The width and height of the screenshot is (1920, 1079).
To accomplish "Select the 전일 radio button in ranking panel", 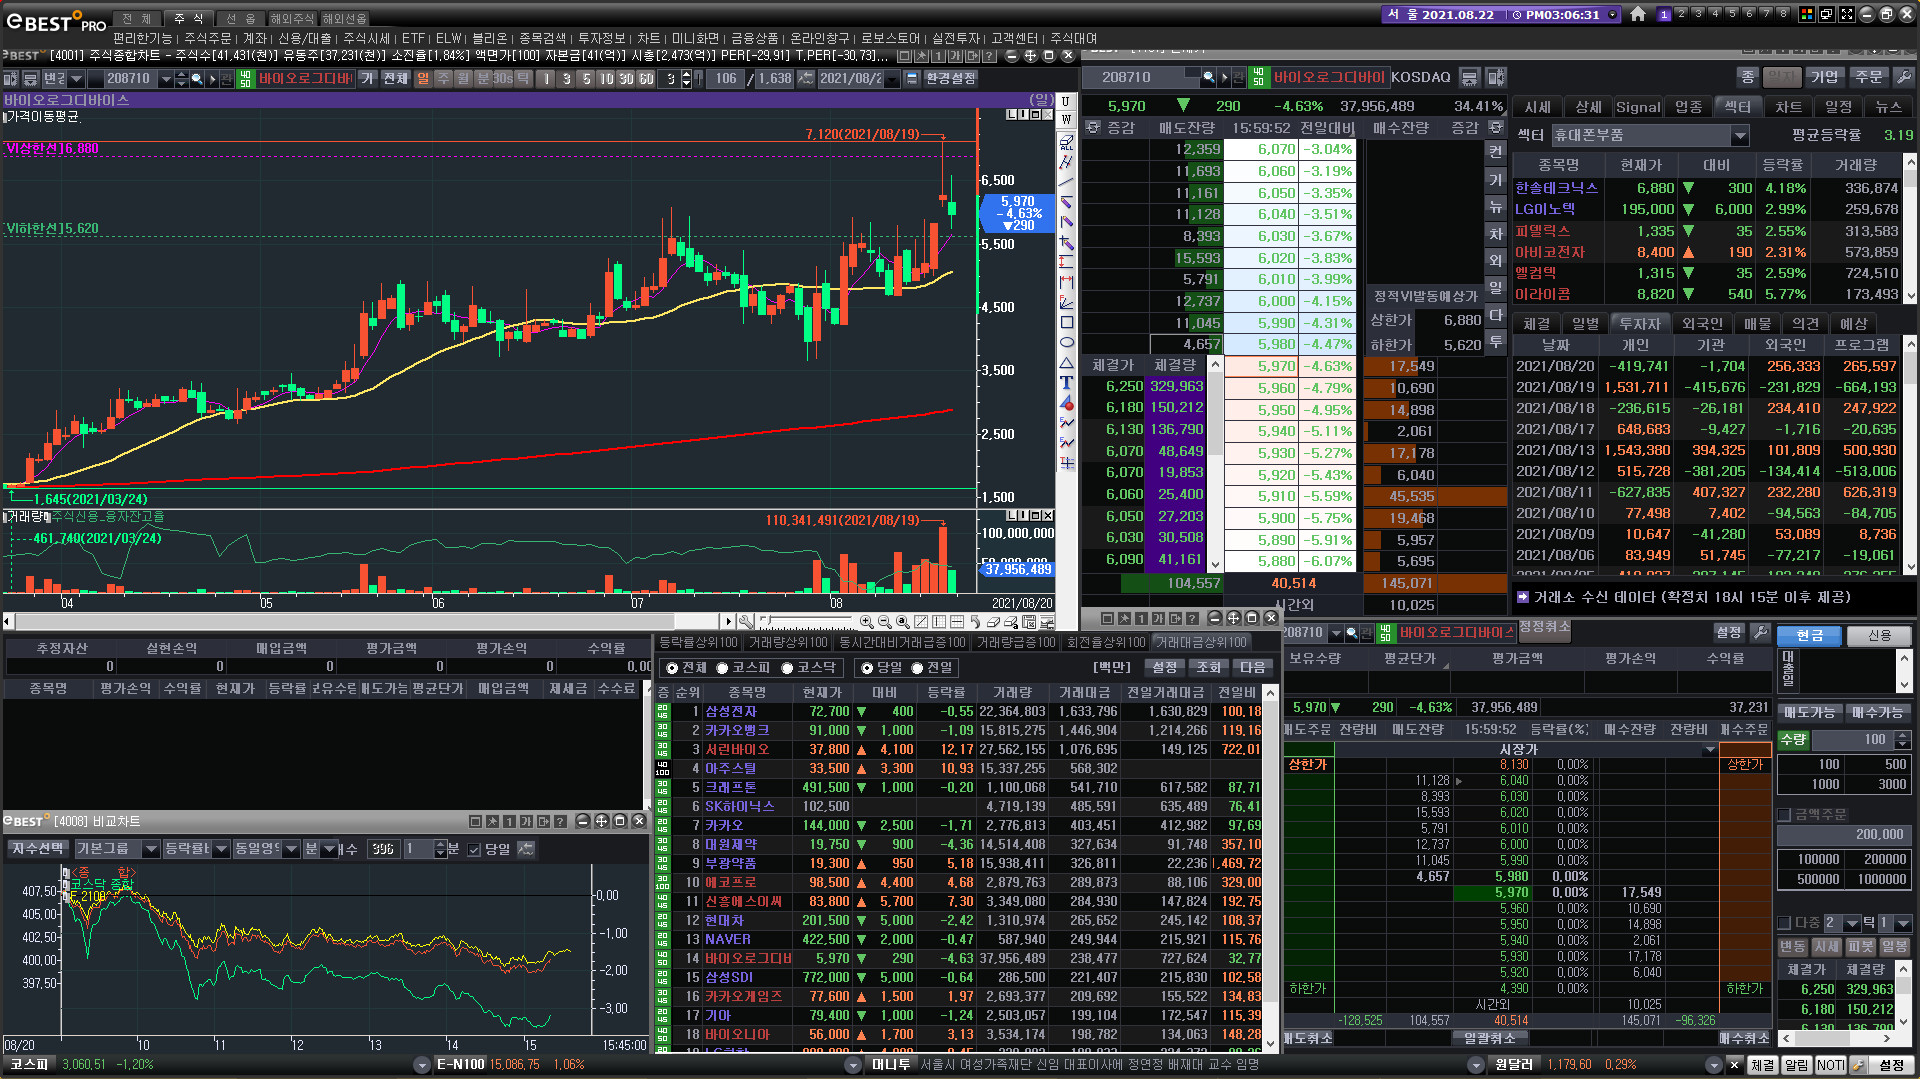I will 917,668.
